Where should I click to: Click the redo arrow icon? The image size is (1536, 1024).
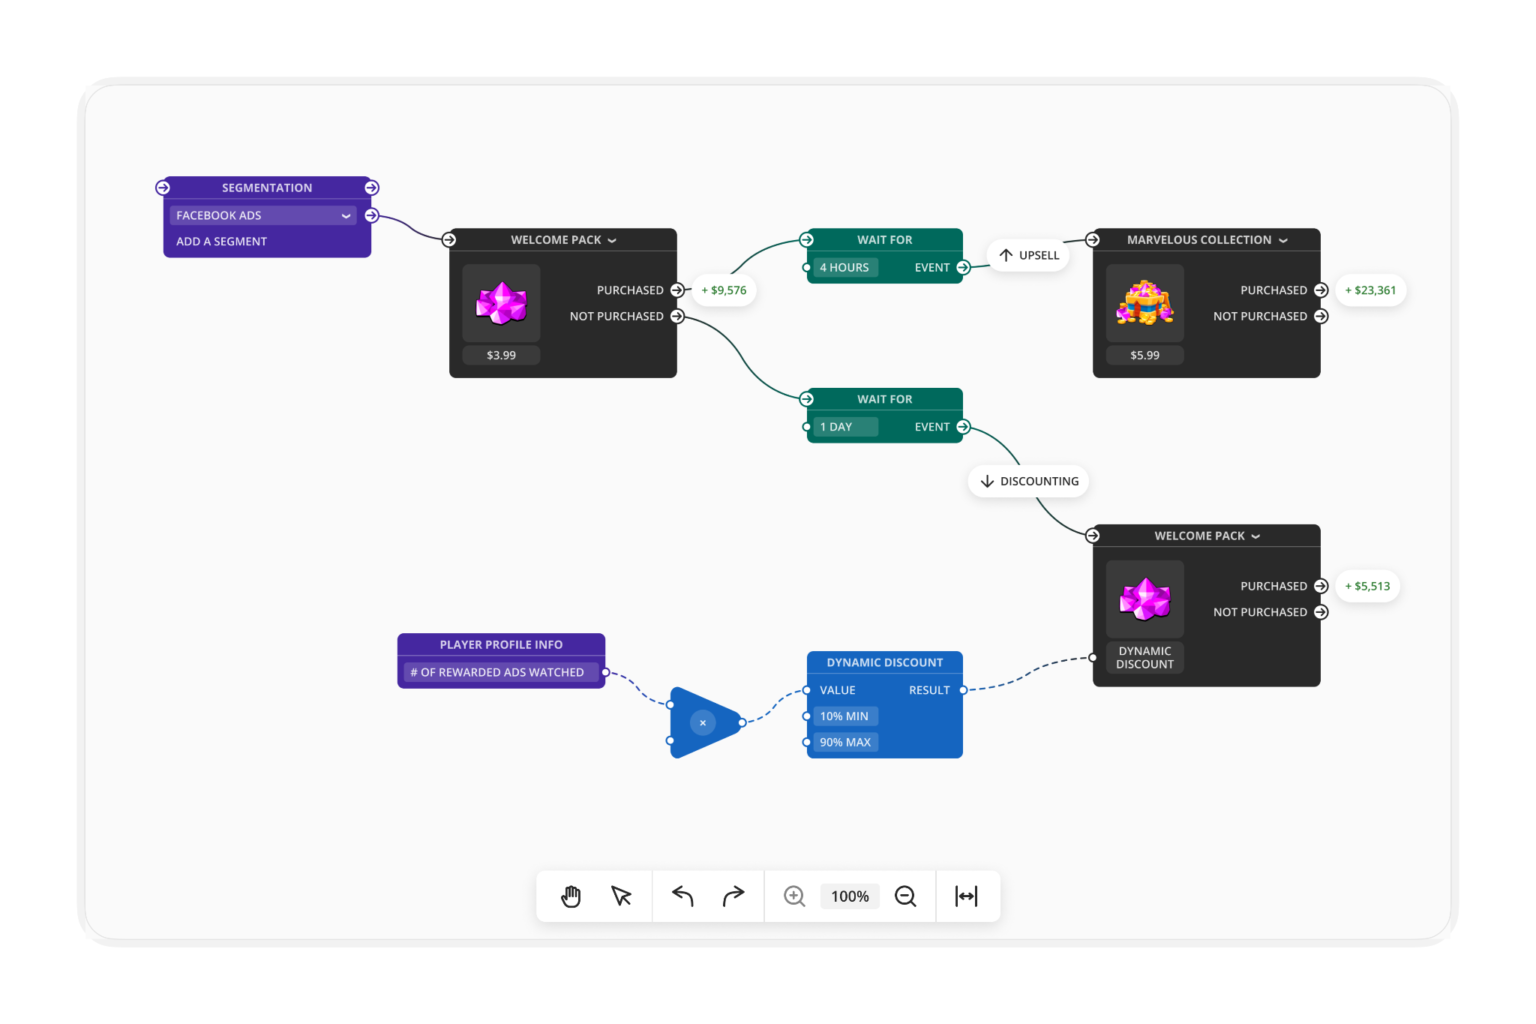click(x=733, y=896)
